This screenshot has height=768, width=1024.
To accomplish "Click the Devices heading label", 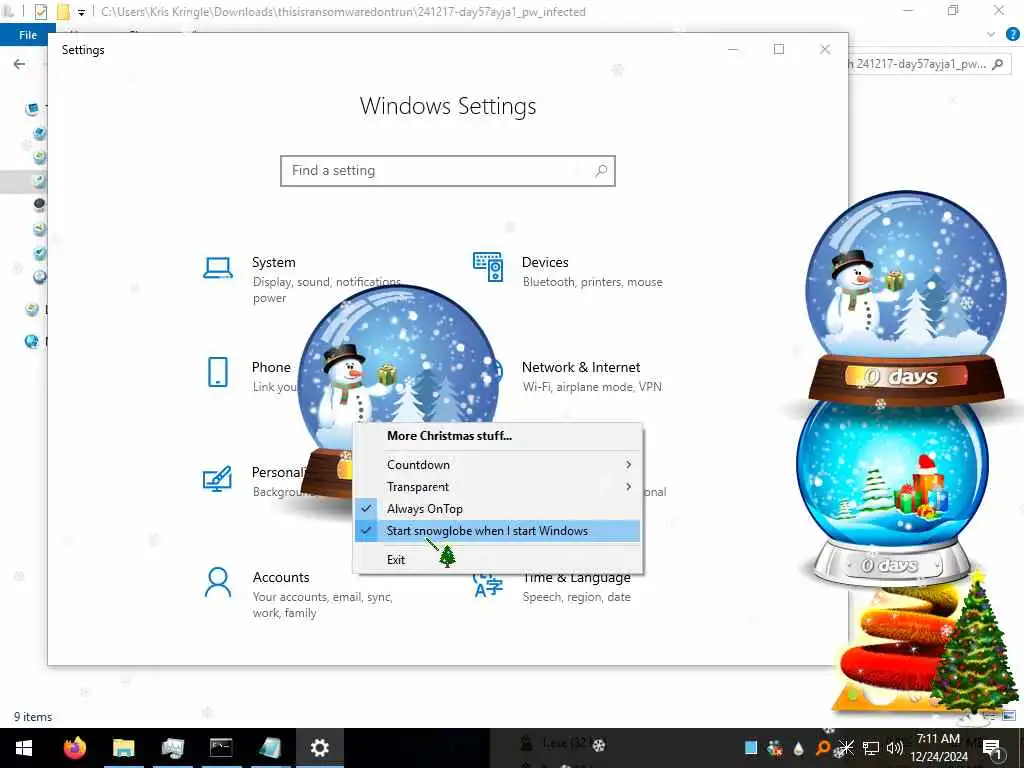I will point(545,263).
